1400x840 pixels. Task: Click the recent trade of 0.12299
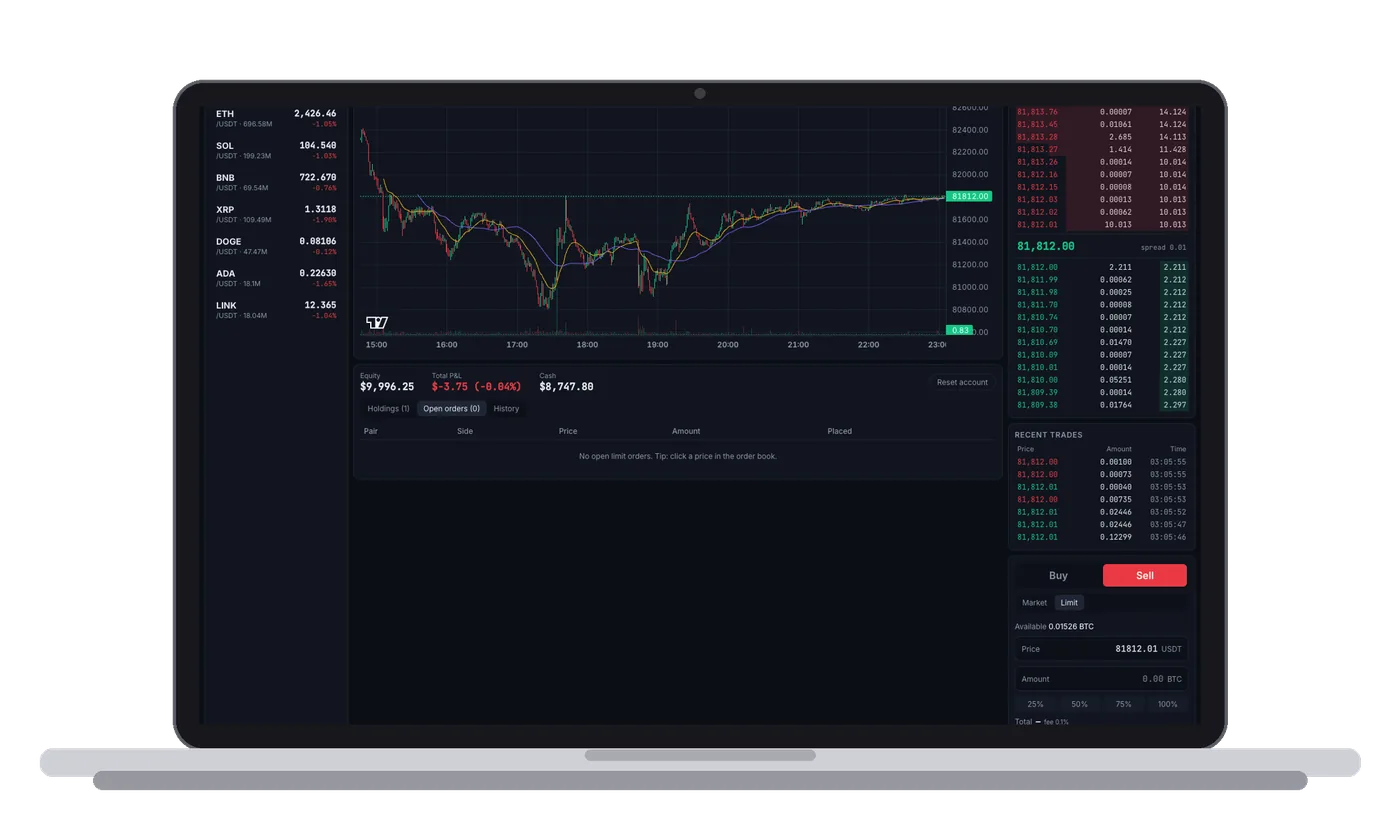(x=1101, y=537)
